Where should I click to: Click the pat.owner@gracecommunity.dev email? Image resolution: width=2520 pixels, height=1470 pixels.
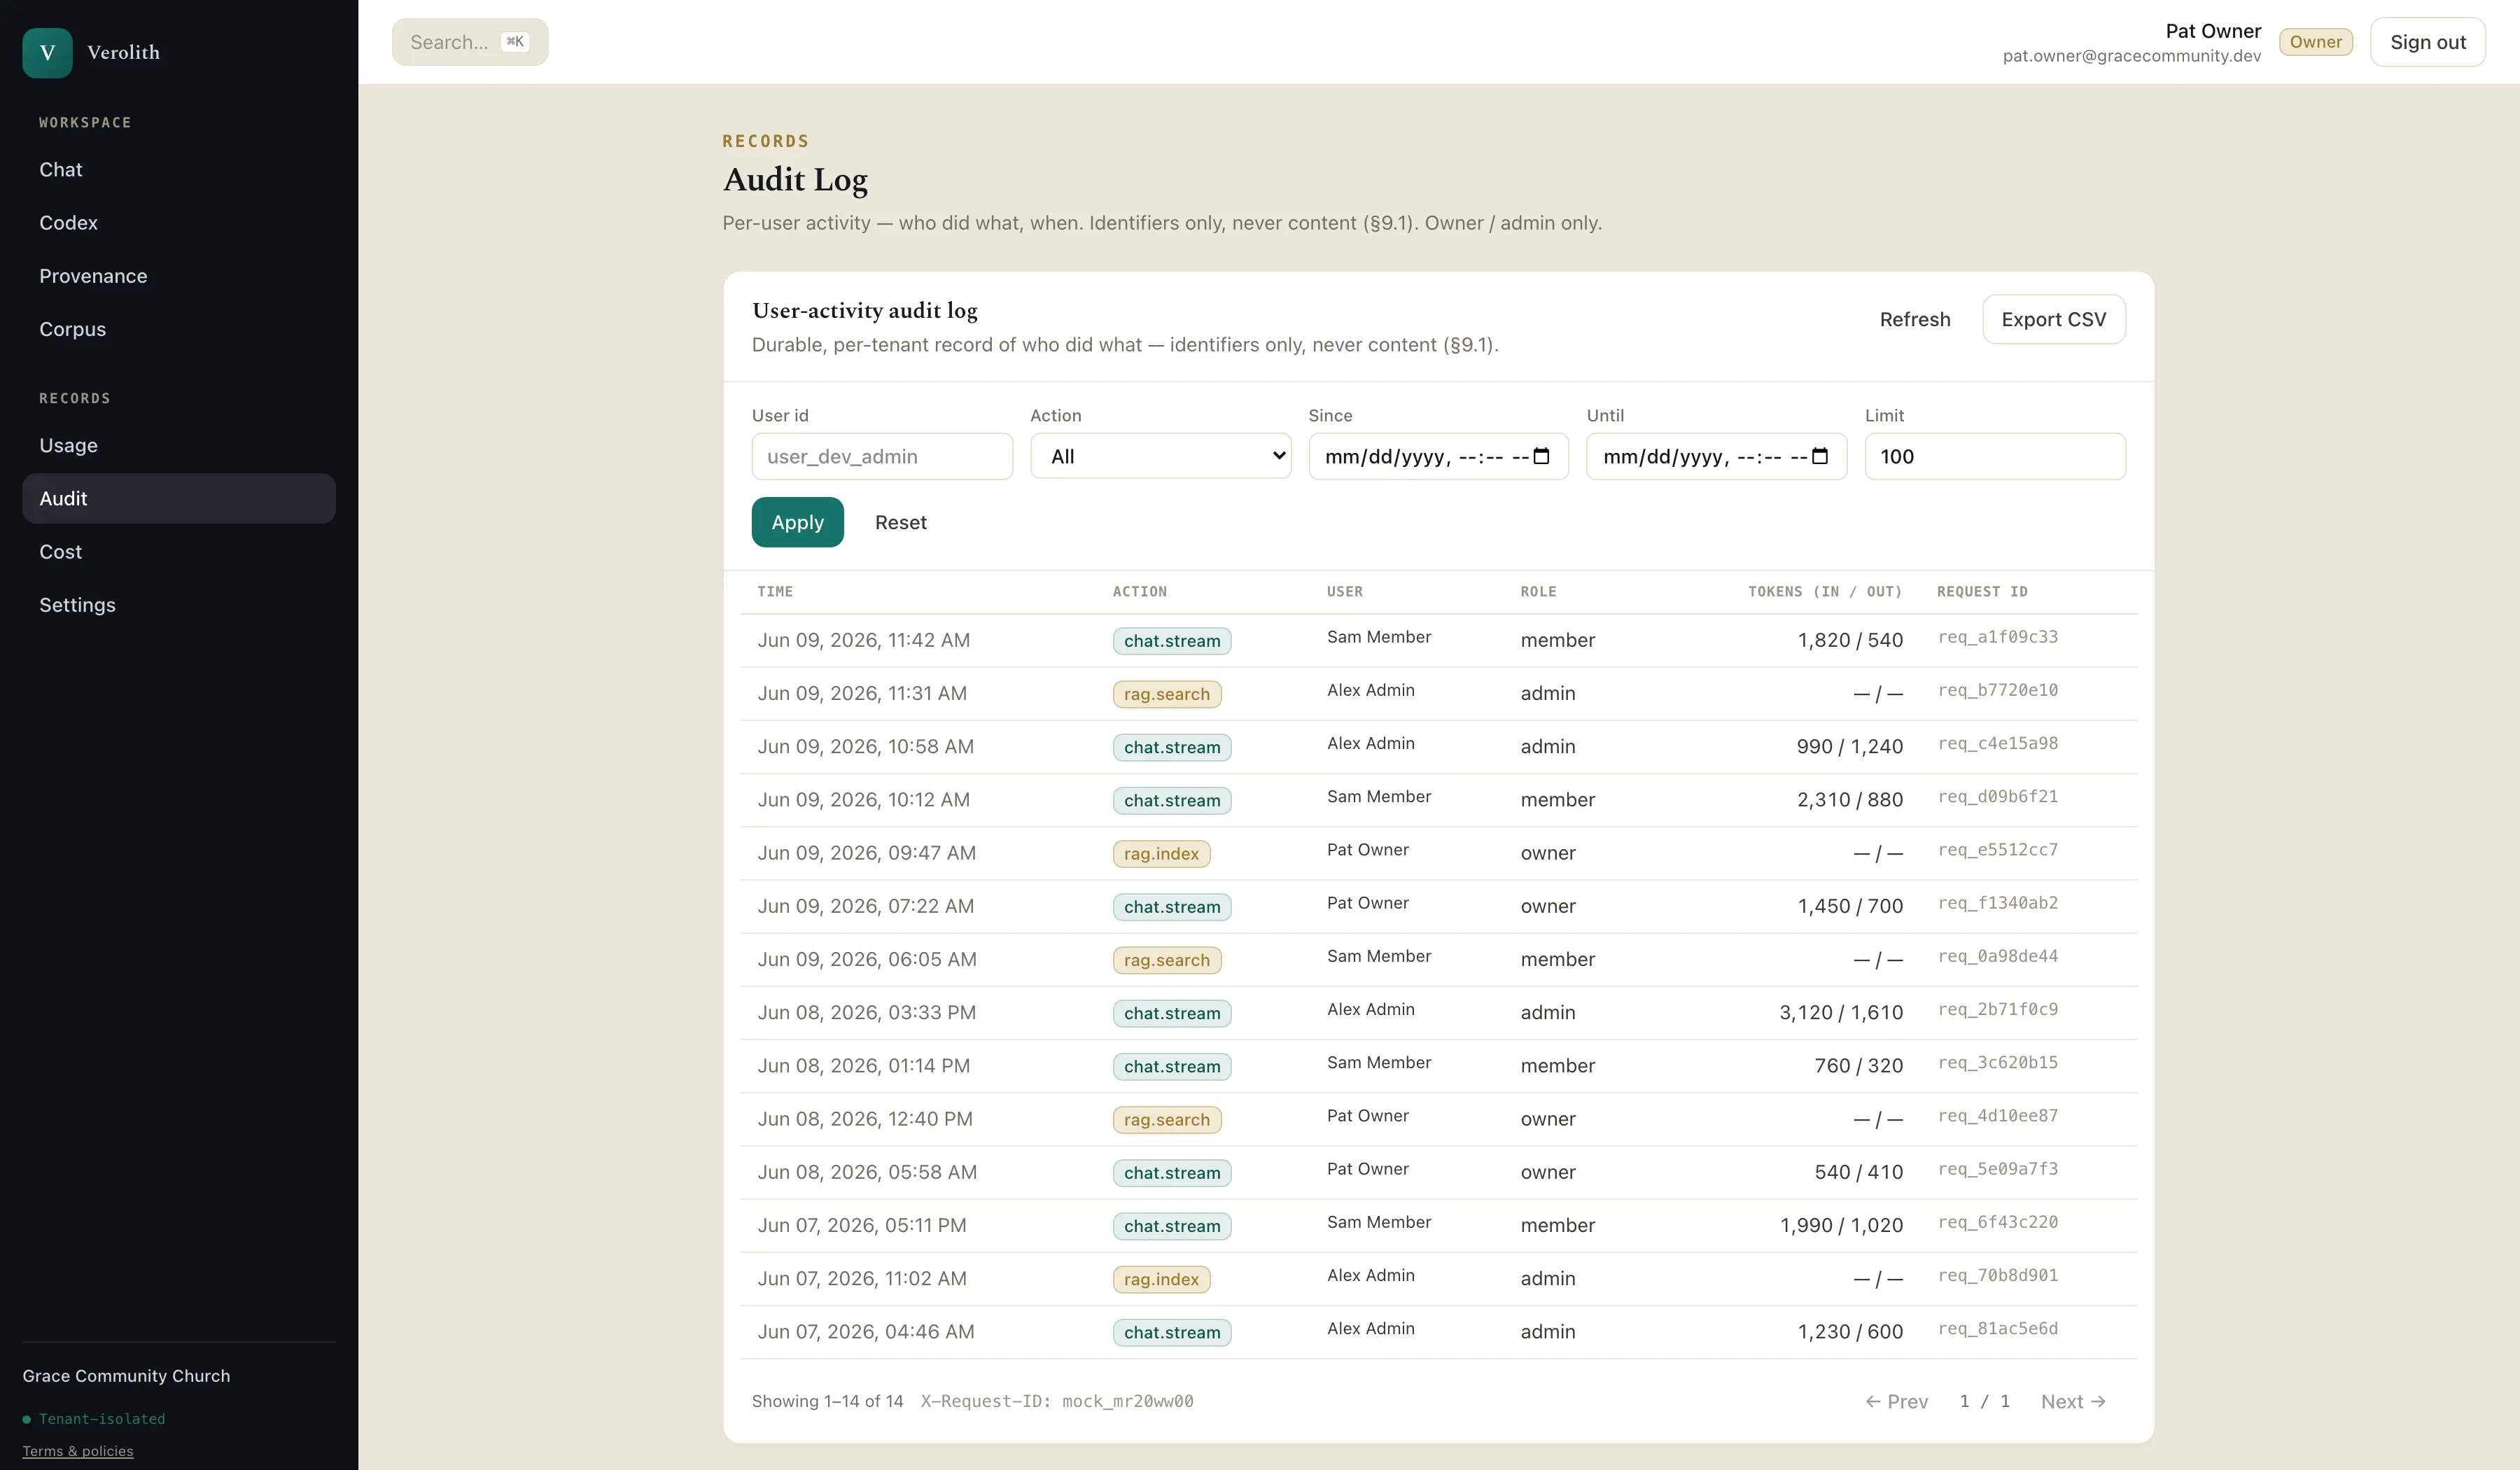pos(2131,56)
